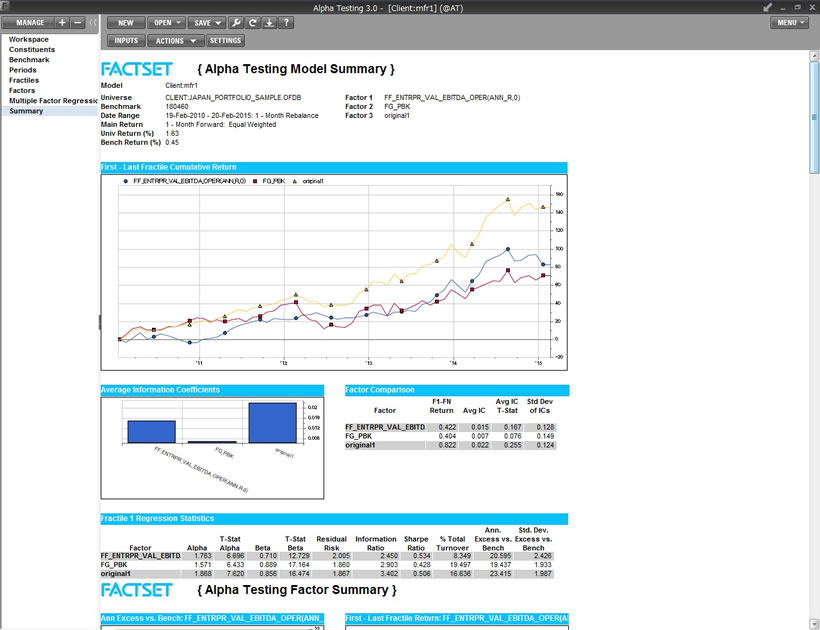This screenshot has height=630, width=820.
Task: Expand the ACTIONS dropdown
Action: [x=175, y=40]
